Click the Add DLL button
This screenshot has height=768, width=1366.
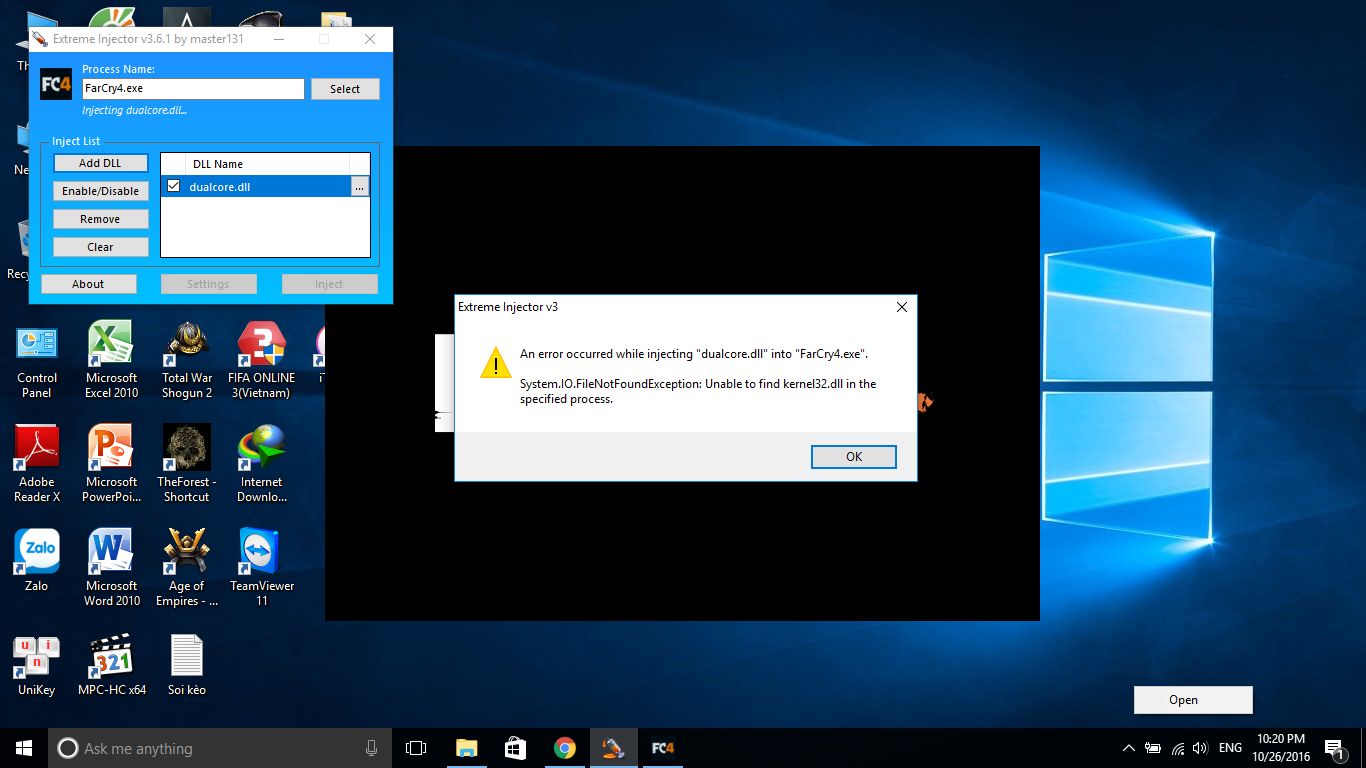tap(100, 163)
